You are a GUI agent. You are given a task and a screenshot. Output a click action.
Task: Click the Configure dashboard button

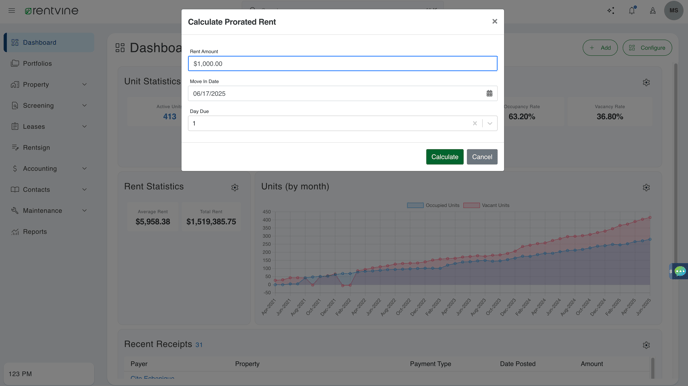click(647, 48)
